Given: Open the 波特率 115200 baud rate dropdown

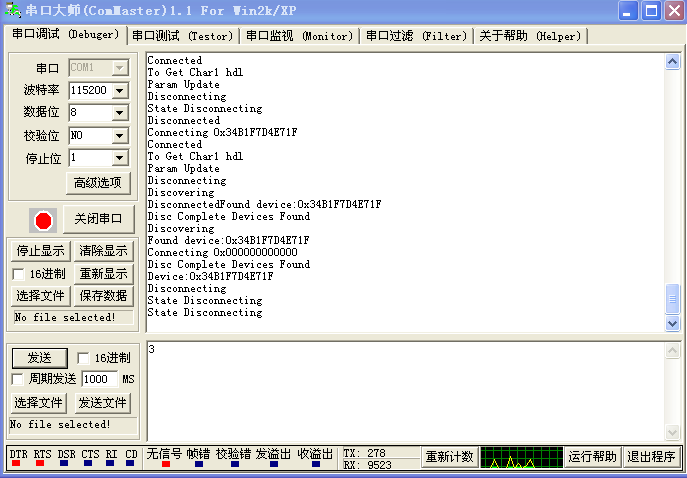Looking at the screenshot, I should tap(119, 91).
